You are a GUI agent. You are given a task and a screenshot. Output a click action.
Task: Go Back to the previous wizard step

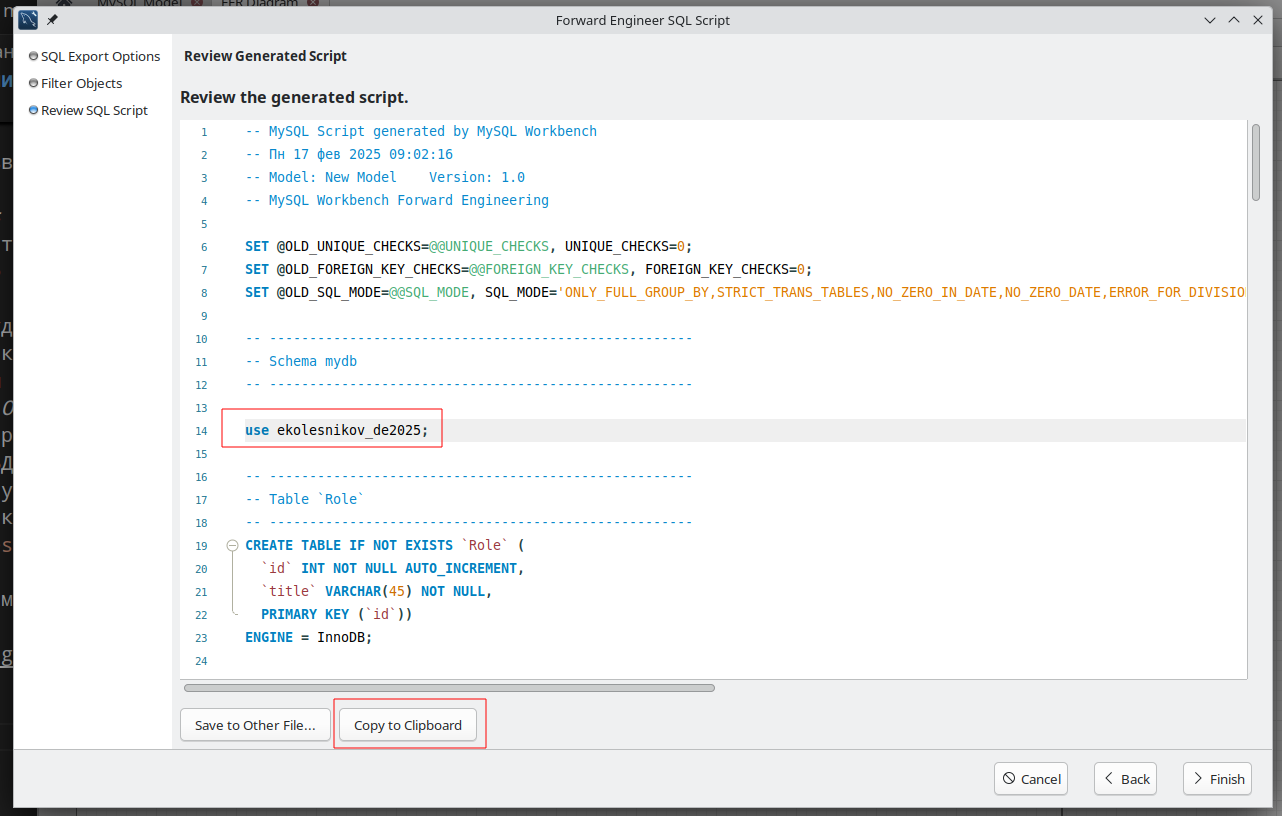pos(1125,779)
